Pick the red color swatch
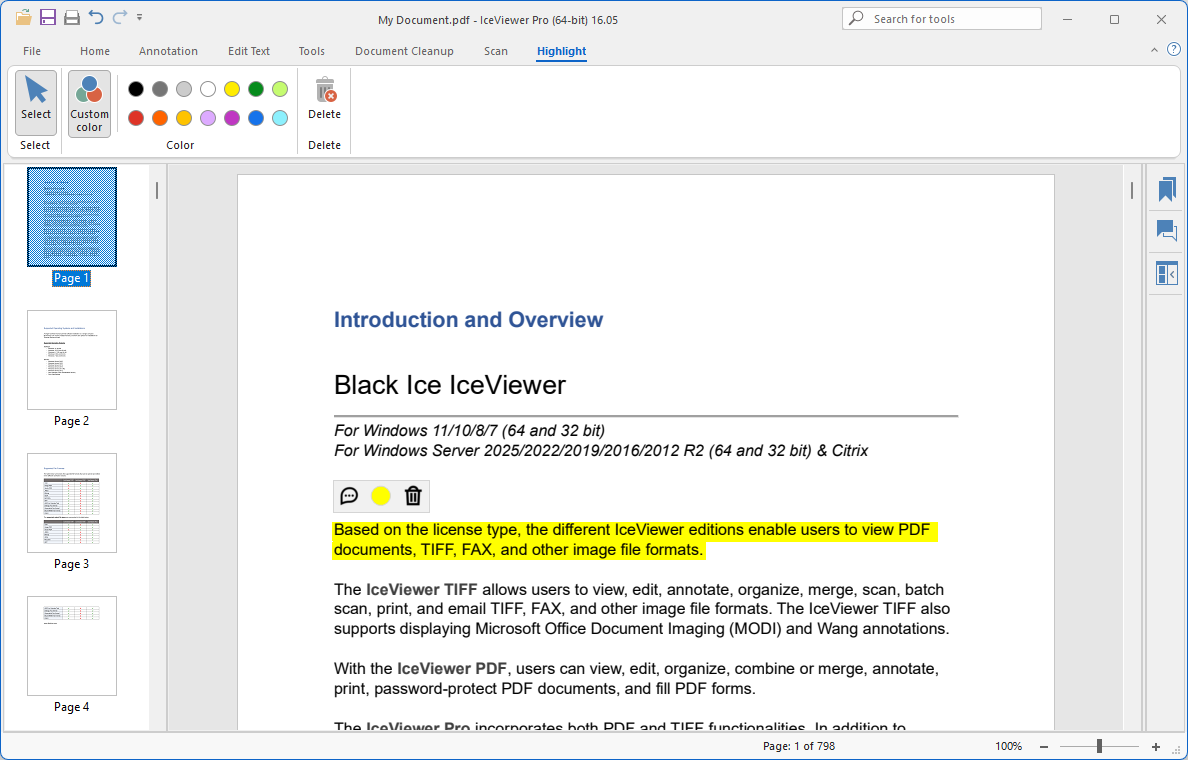 coord(136,118)
